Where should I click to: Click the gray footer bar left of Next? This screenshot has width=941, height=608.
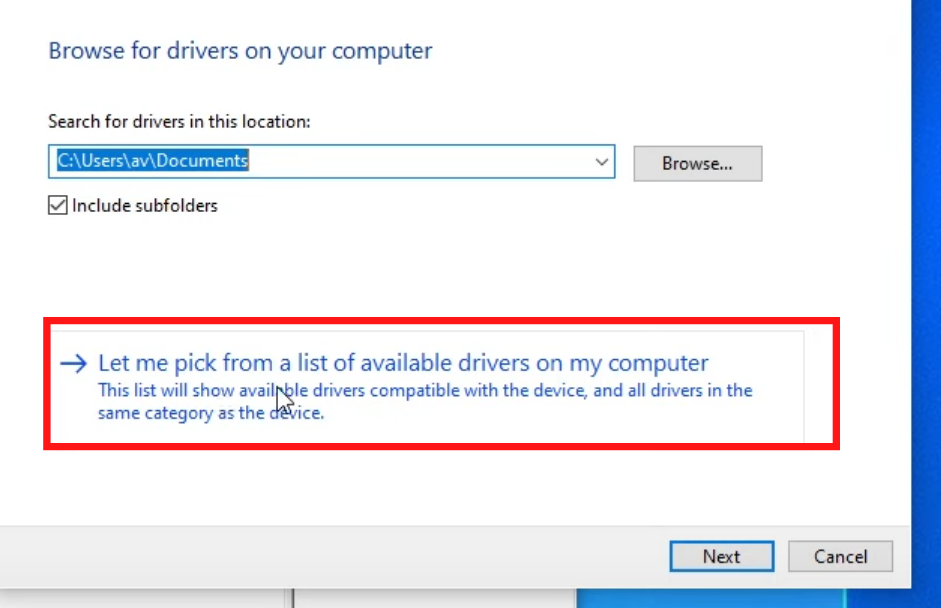pyautogui.click(x=330, y=556)
